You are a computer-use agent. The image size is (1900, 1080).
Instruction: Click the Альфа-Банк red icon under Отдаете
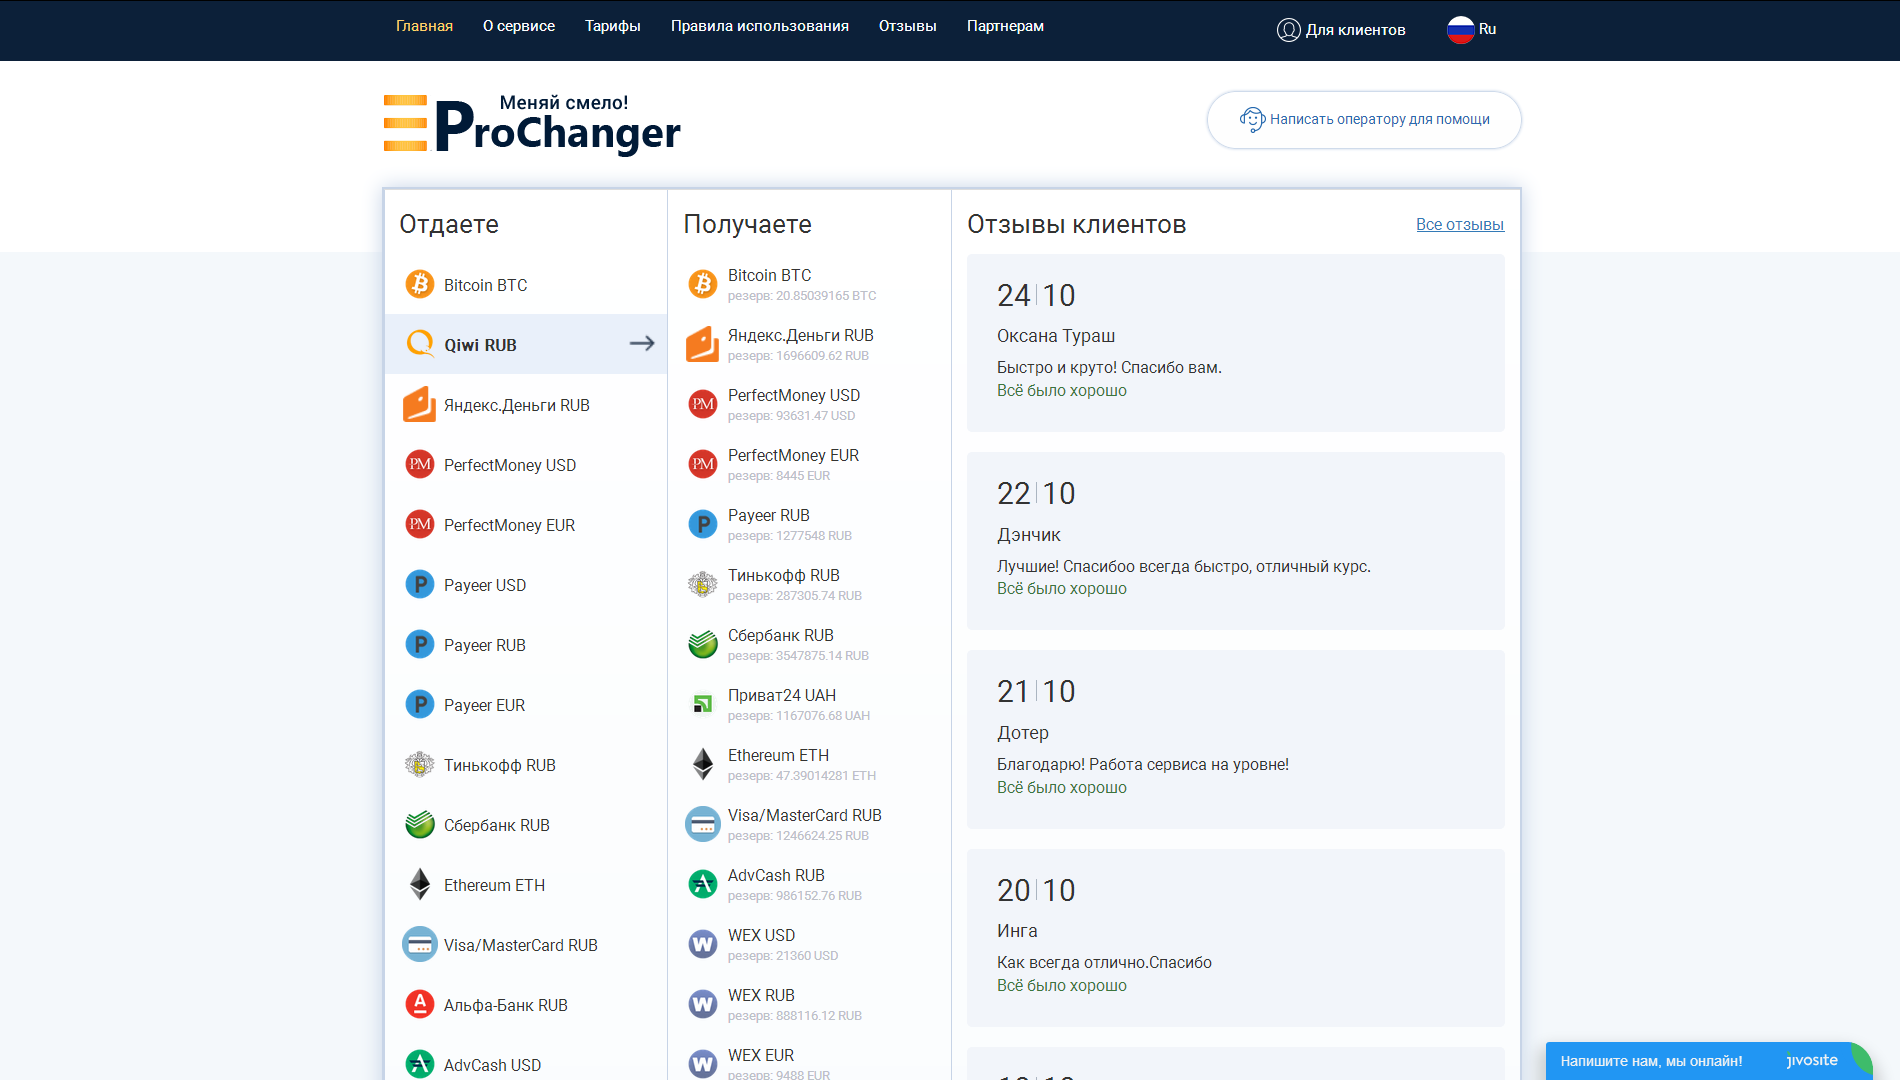(x=420, y=1004)
